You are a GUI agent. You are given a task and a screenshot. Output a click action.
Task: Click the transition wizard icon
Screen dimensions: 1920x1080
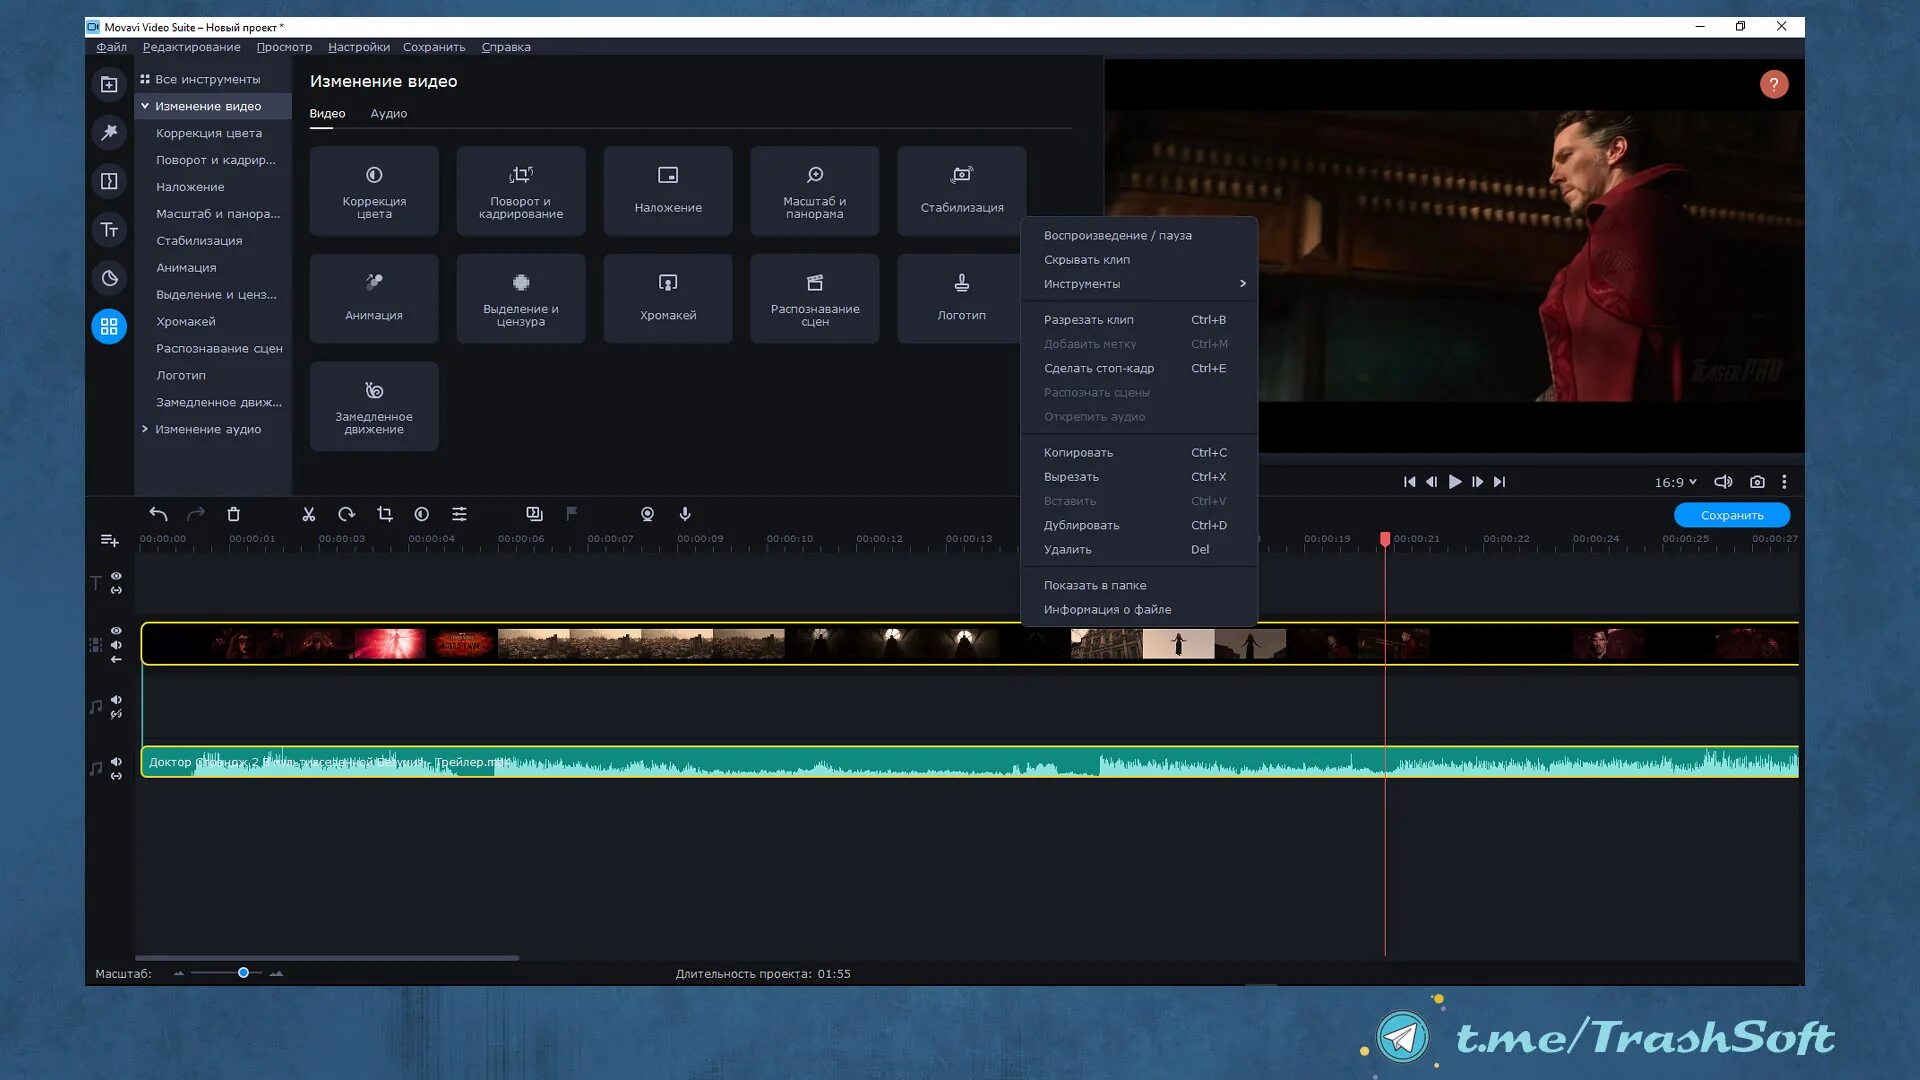[x=535, y=514]
